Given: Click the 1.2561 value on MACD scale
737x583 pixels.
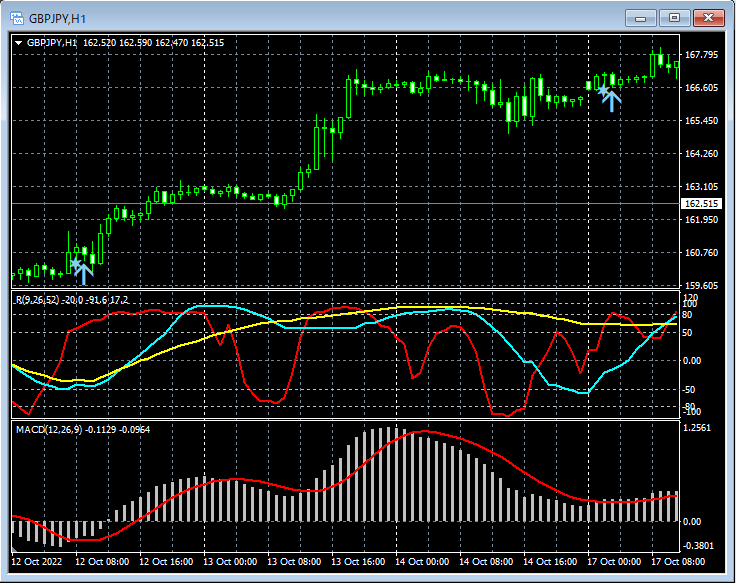Looking at the screenshot, I should 697,427.
